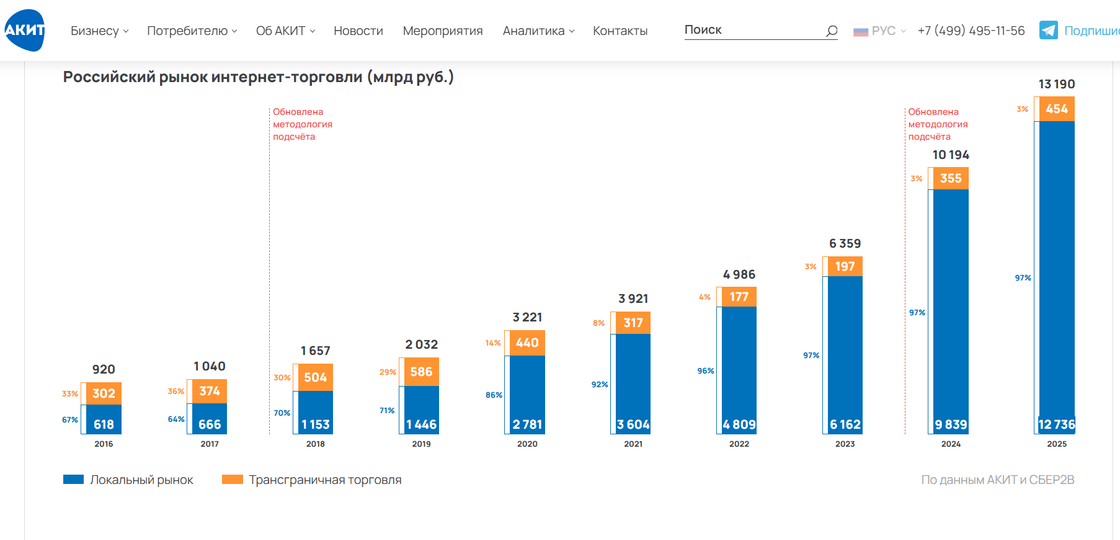Click the 33% share label for 2016
1120x540 pixels.
[x=70, y=393]
